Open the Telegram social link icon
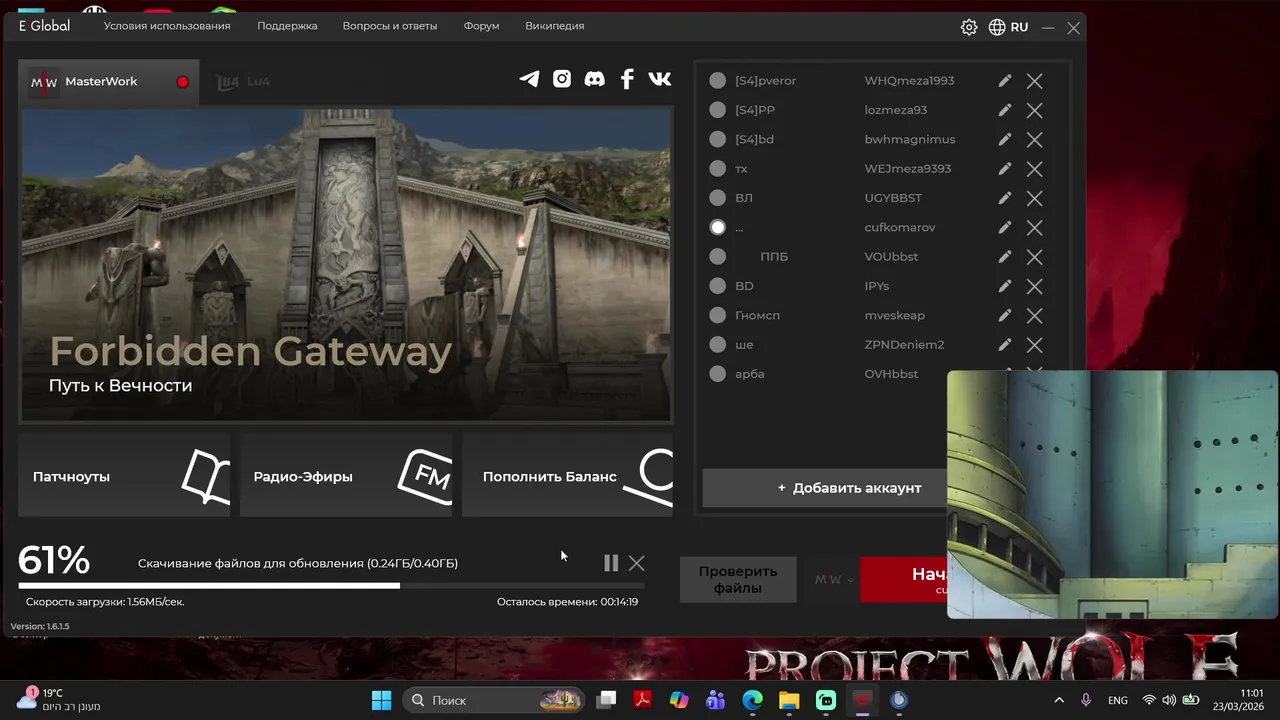The image size is (1280, 720). pos(529,79)
